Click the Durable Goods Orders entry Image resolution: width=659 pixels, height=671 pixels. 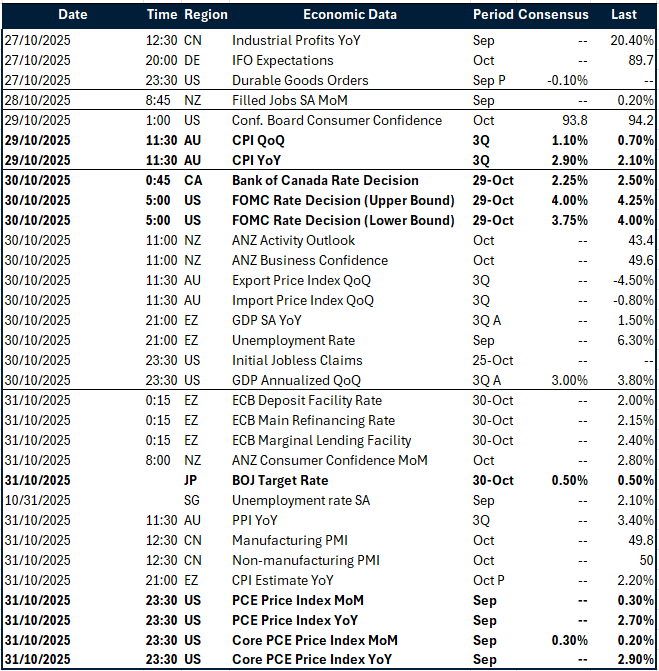300,80
